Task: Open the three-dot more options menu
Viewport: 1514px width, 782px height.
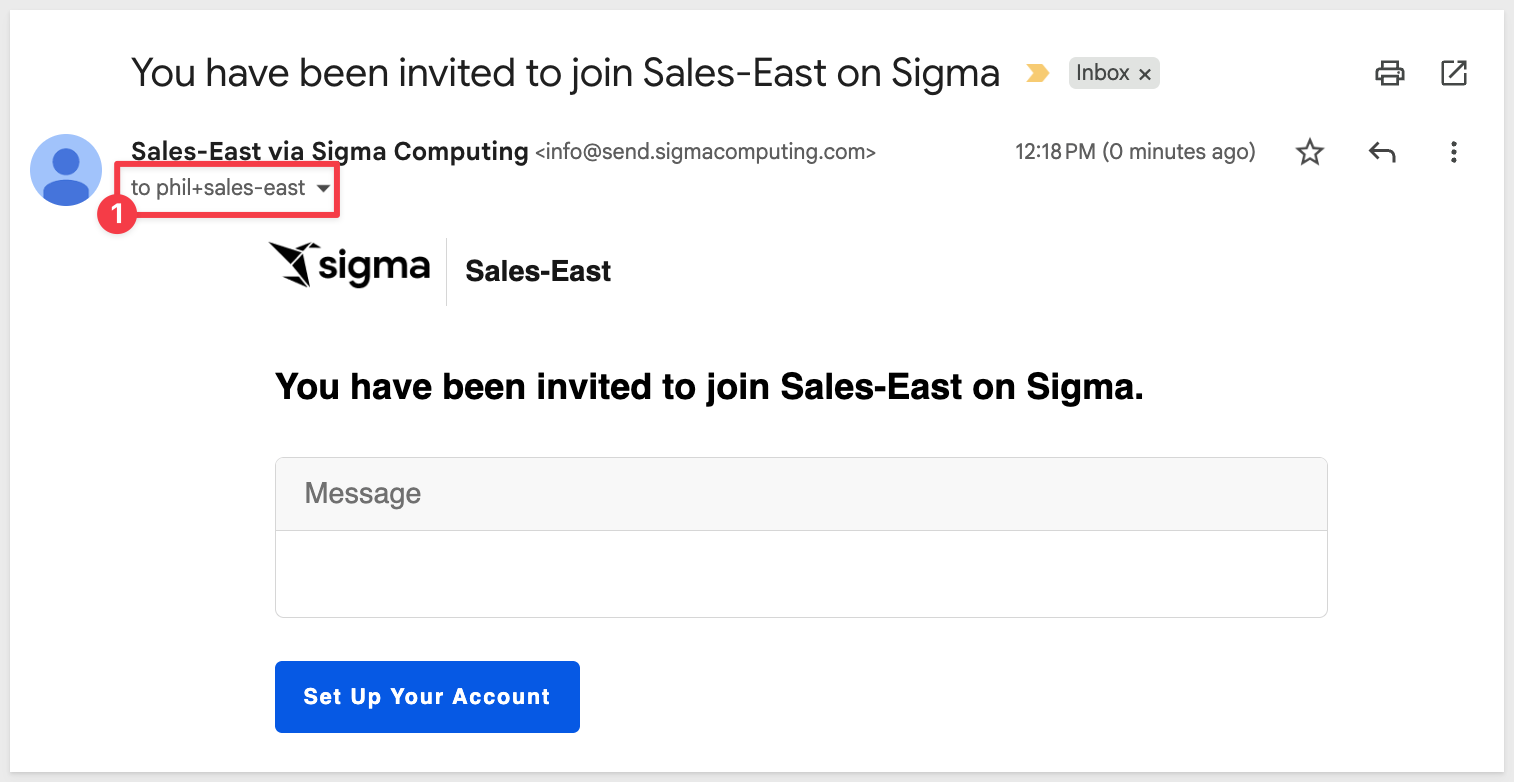Action: pos(1453,152)
